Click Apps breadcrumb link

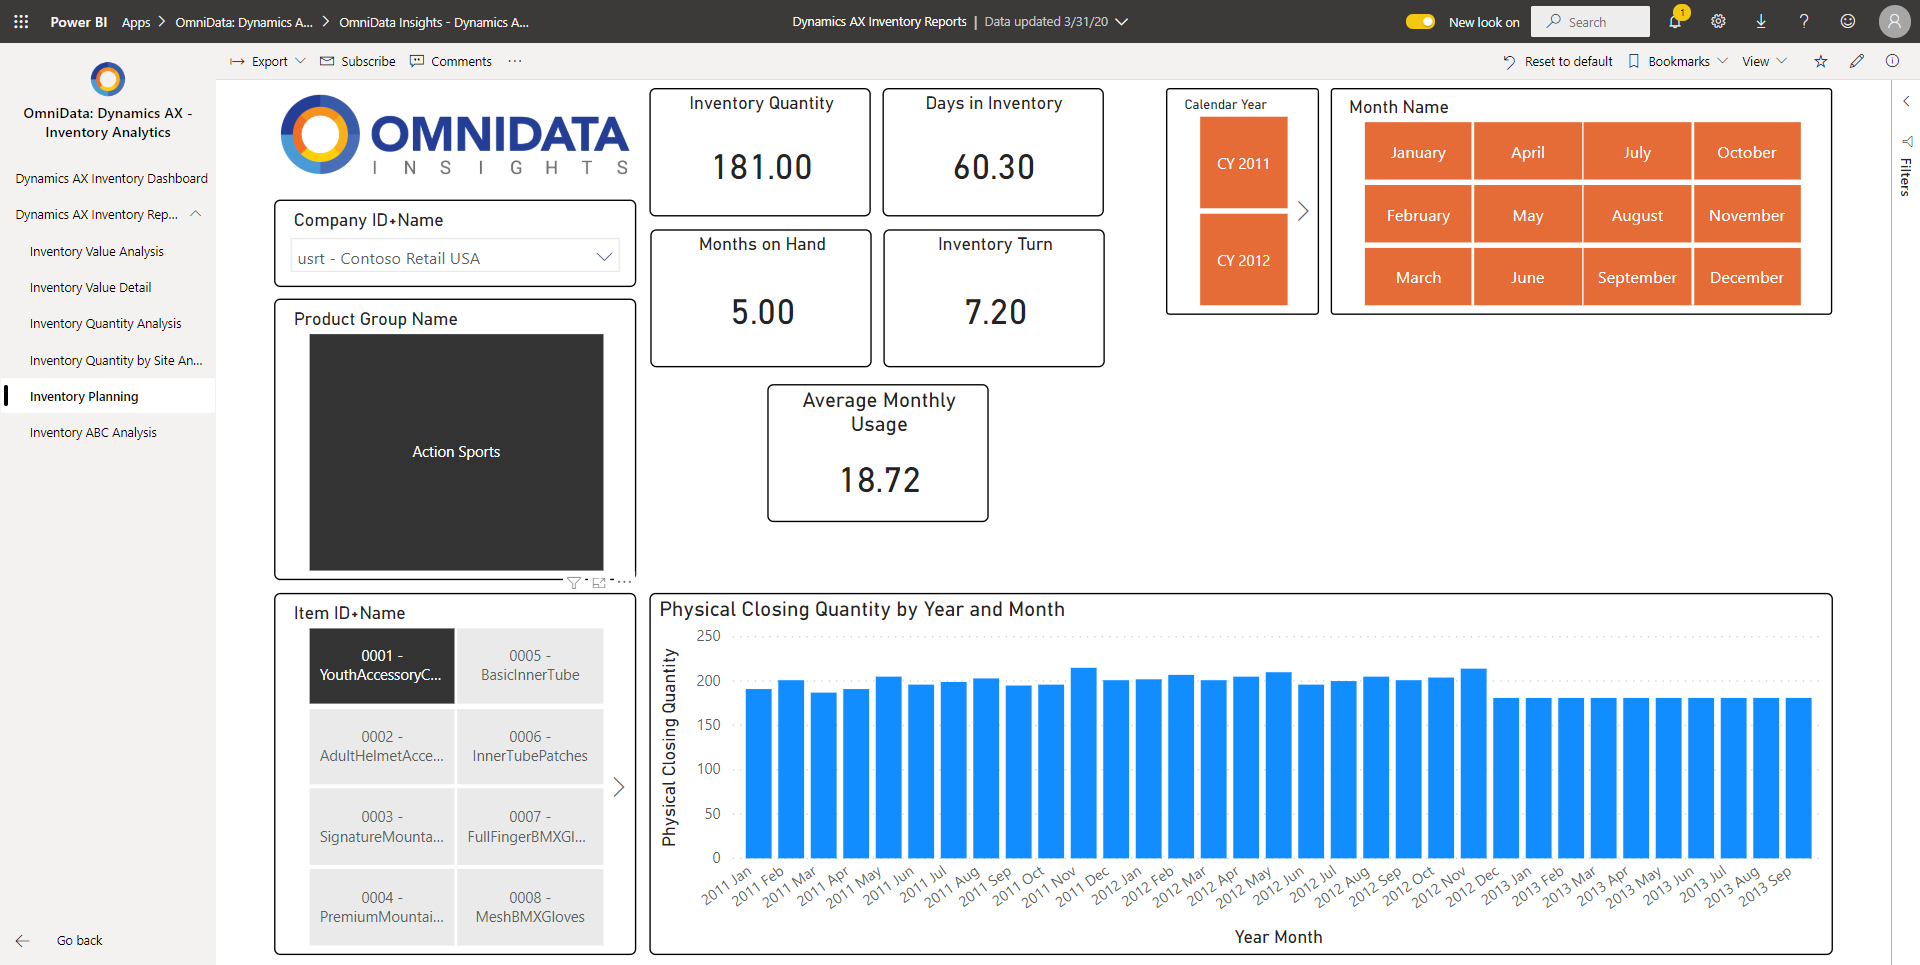pyautogui.click(x=136, y=22)
